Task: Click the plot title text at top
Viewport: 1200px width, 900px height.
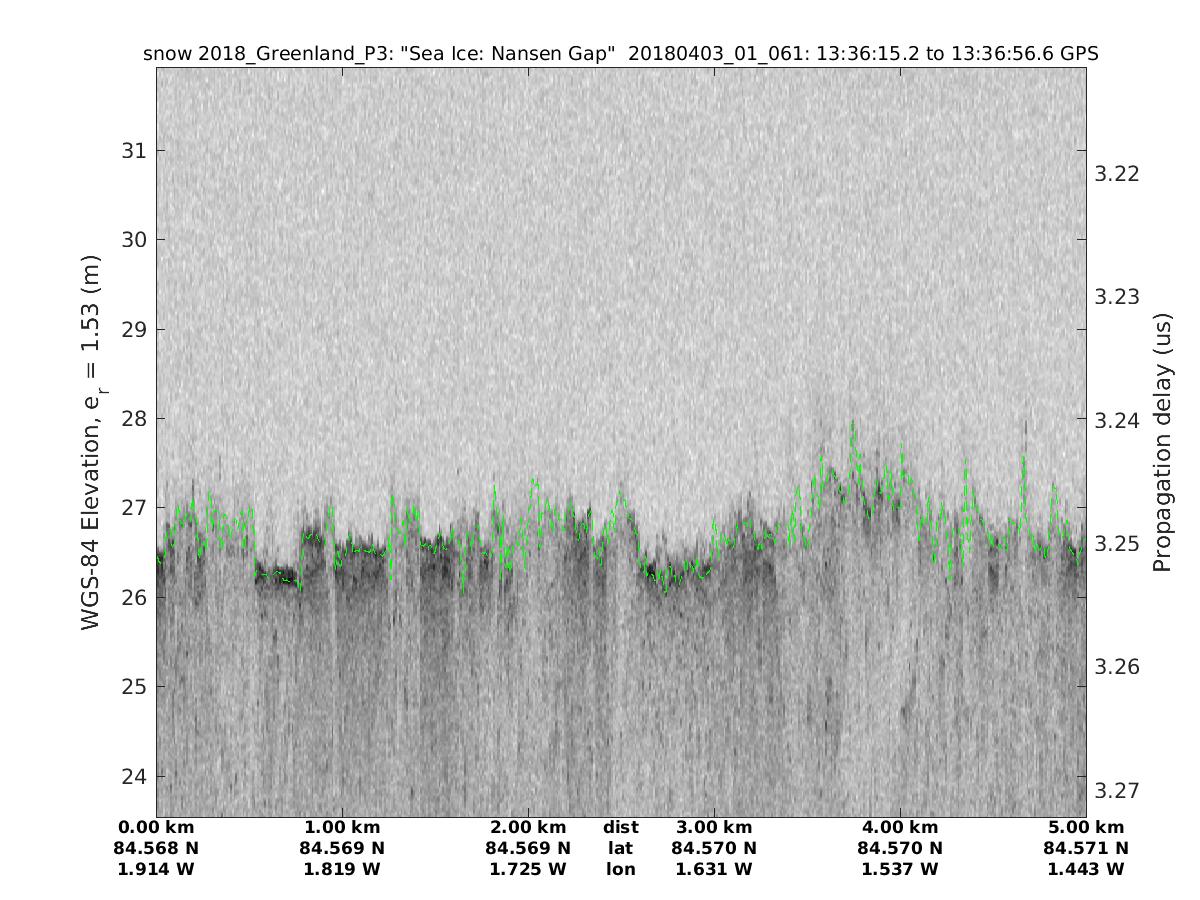Action: 621,54
